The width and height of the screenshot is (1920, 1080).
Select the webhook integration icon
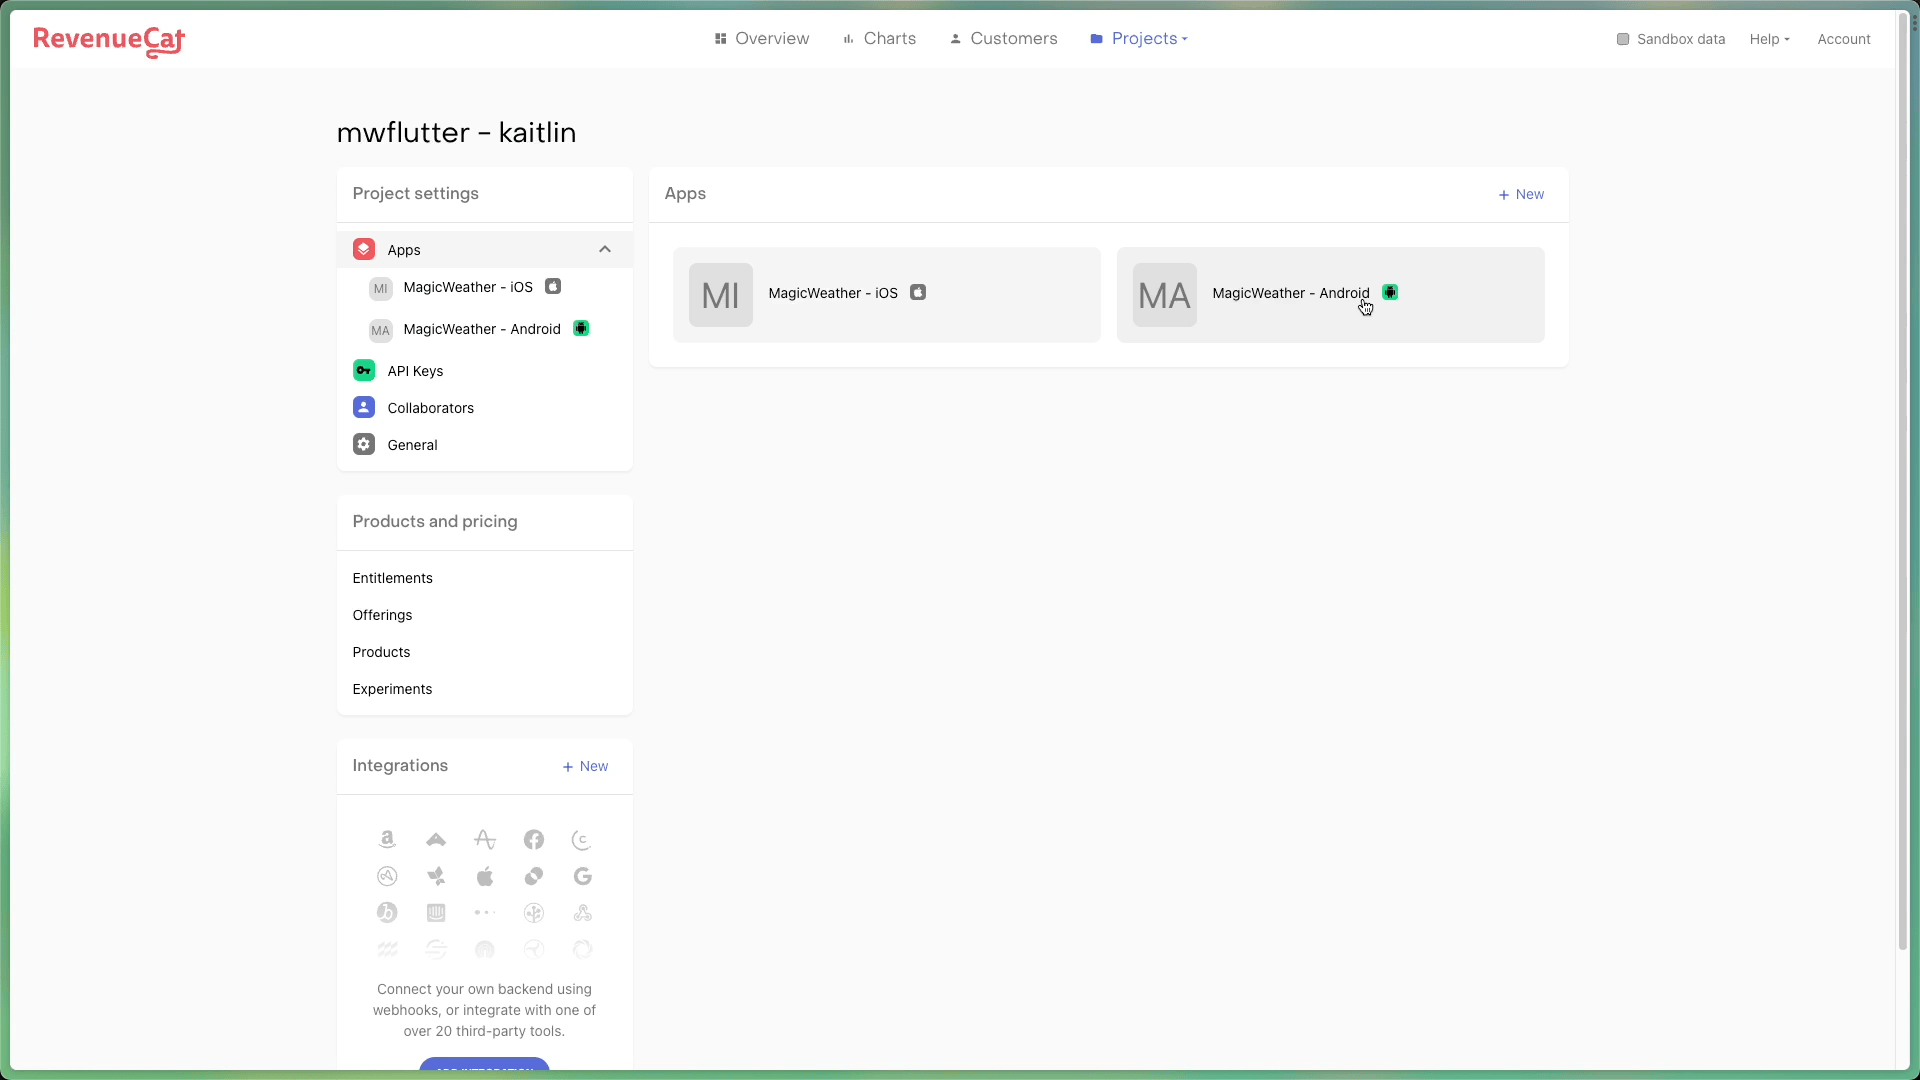coord(582,912)
